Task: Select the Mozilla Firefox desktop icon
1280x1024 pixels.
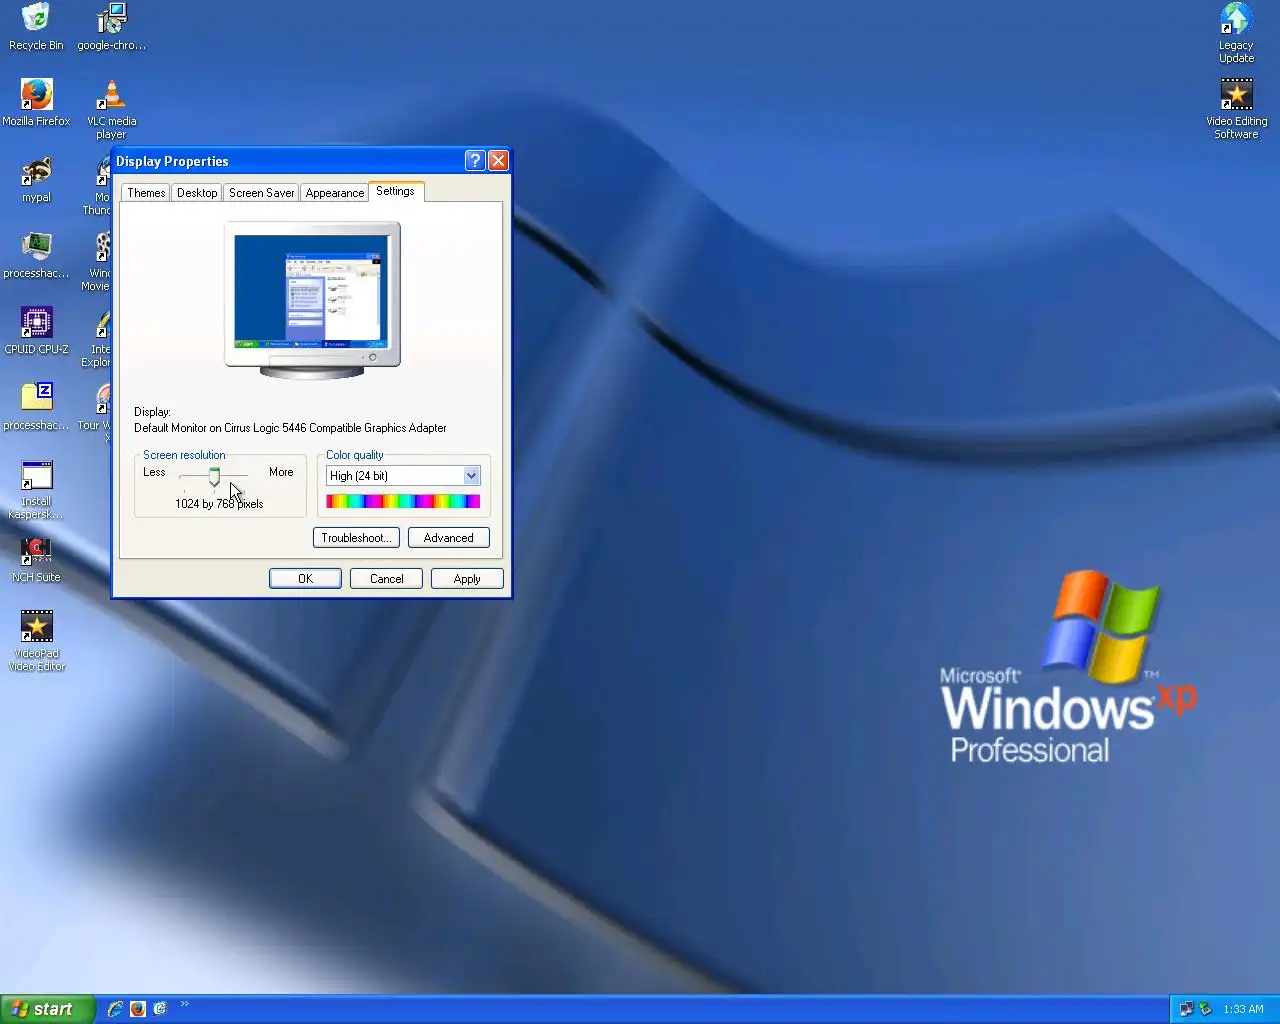Action: click(x=36, y=103)
